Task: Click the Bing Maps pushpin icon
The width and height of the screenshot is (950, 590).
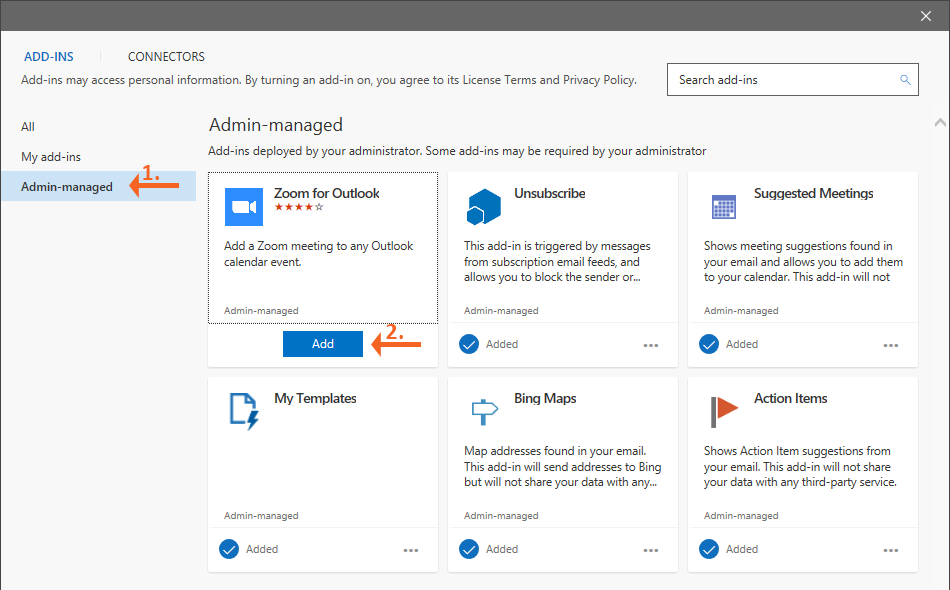Action: pyautogui.click(x=486, y=410)
